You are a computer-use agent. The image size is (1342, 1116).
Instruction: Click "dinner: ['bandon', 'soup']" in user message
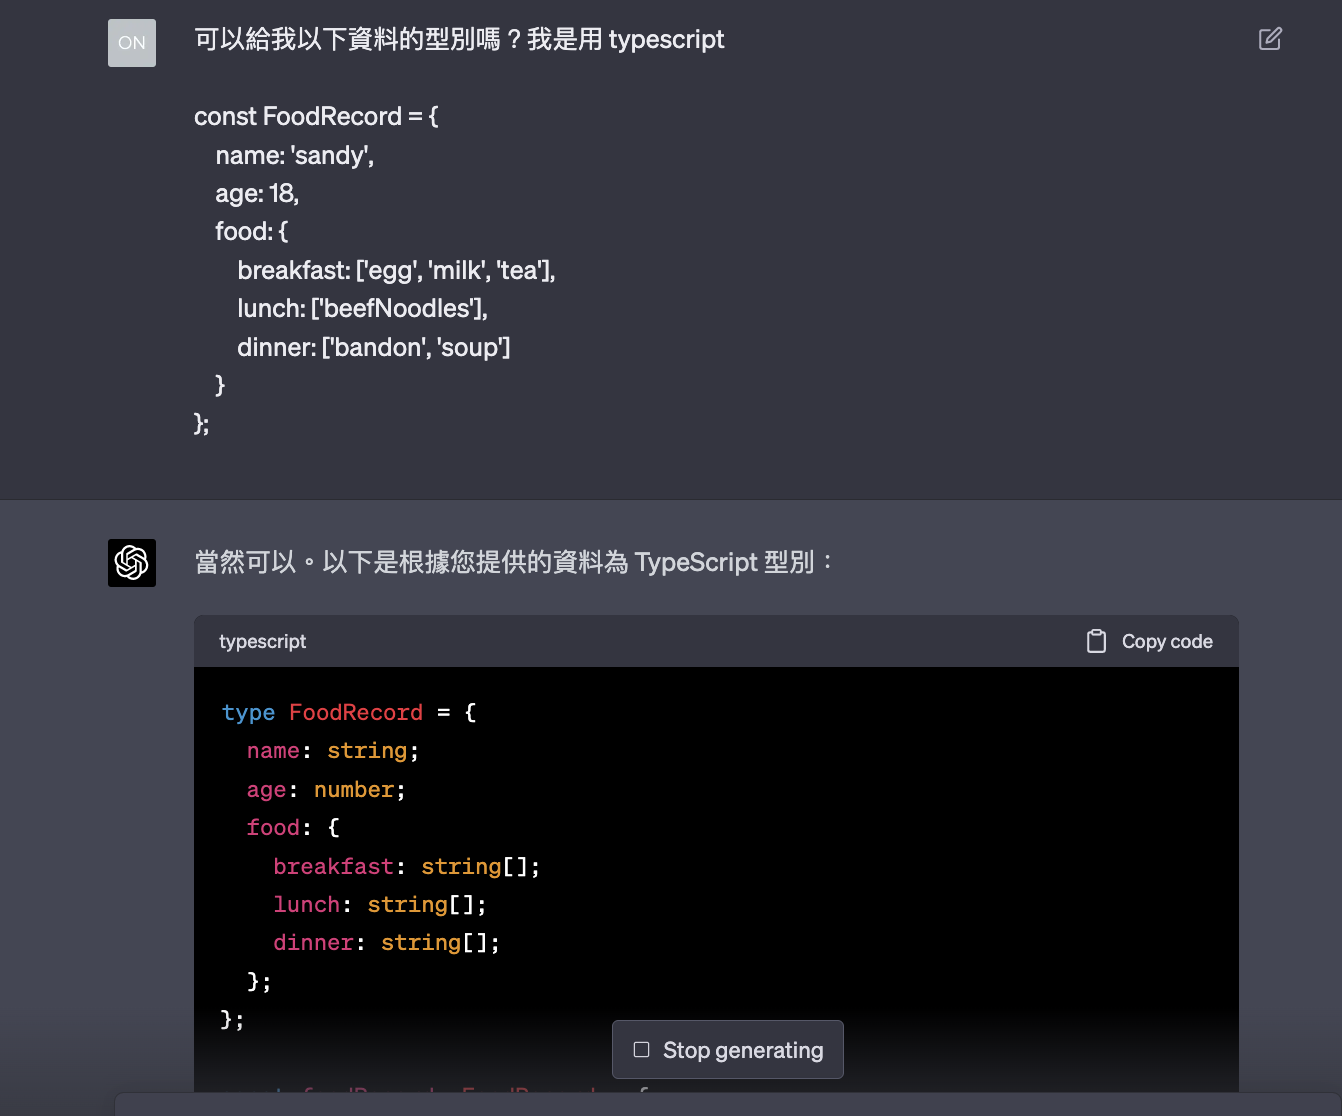(373, 348)
